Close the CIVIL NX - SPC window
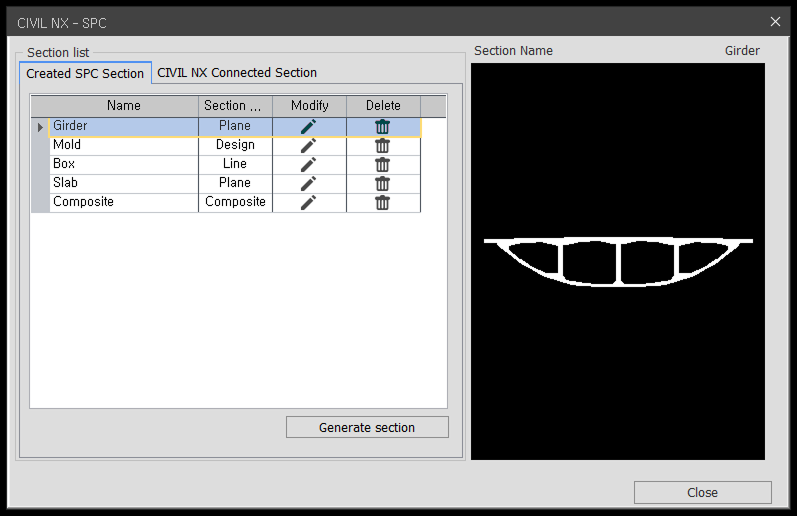The image size is (797, 516). pyautogui.click(x=775, y=22)
